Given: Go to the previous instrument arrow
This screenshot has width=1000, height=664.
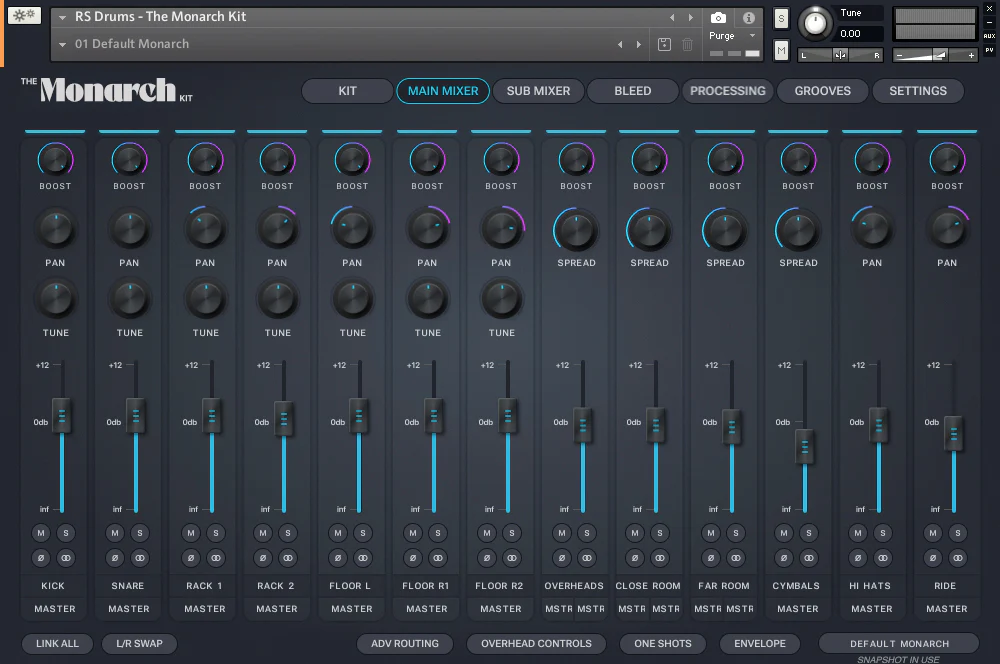Looking at the screenshot, I should 672,17.
